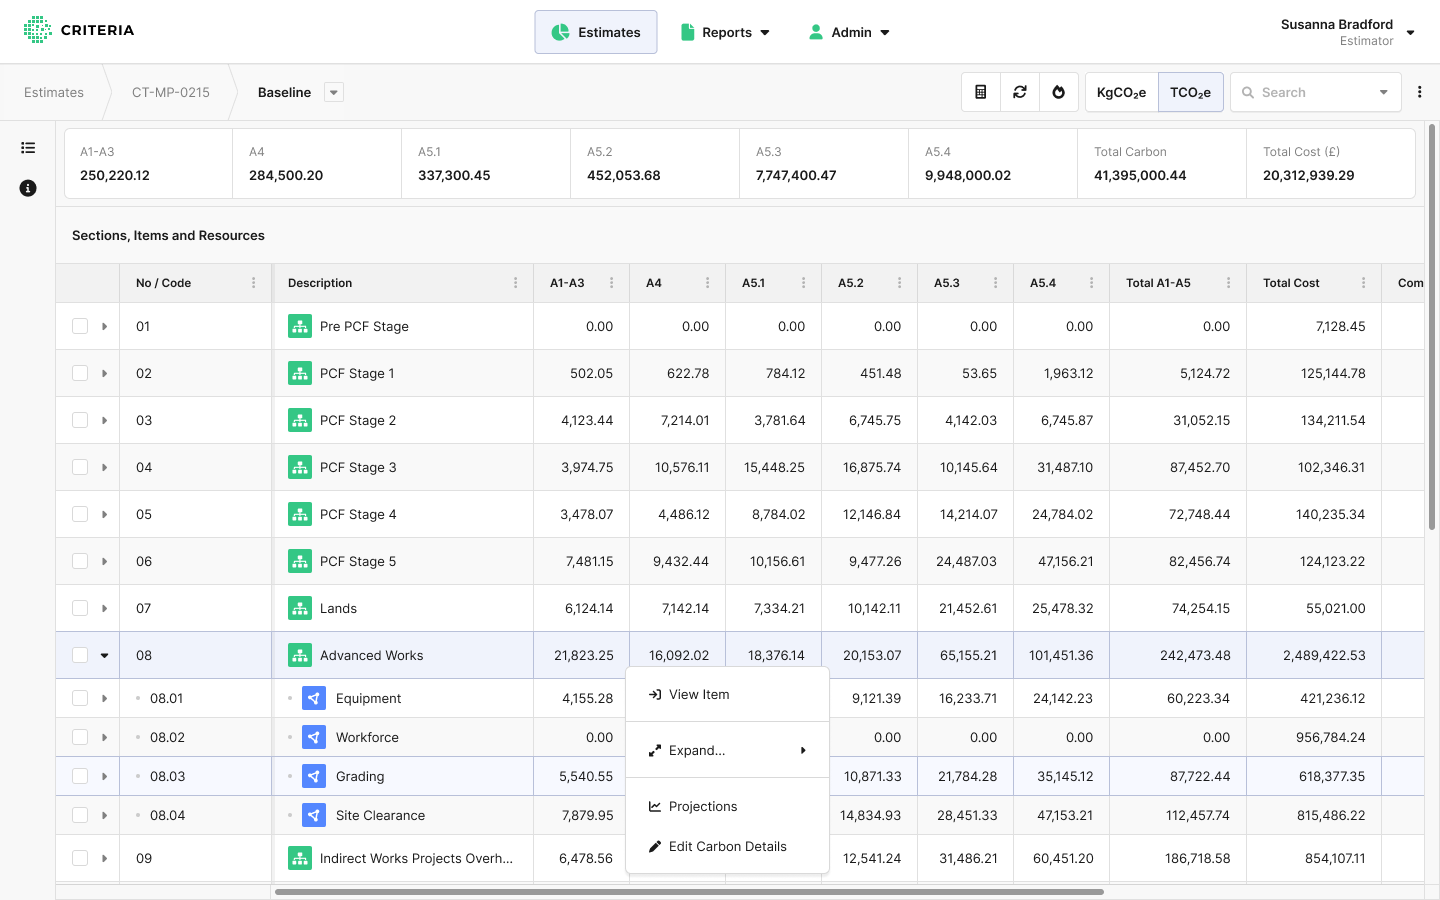Click the Total Cost column menu dots
Screen dimensions: 1440x900
click(x=1363, y=283)
